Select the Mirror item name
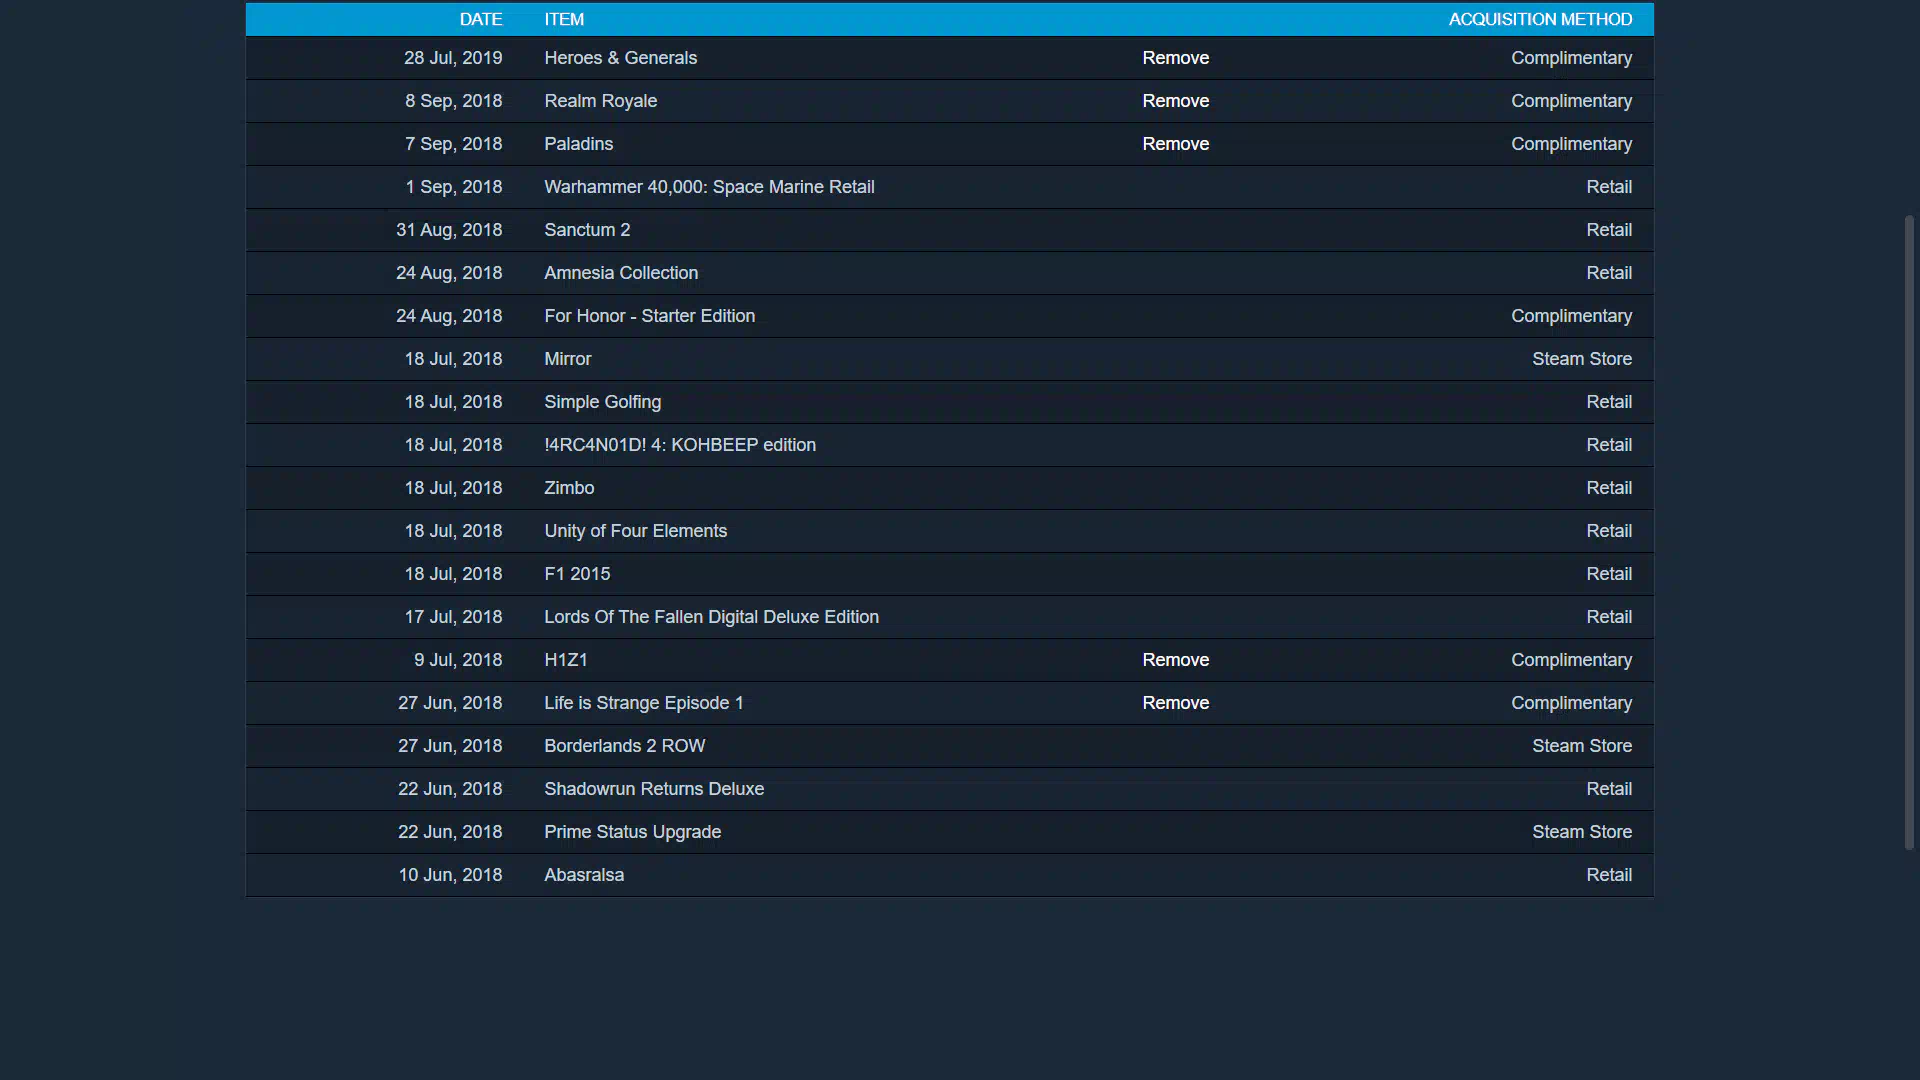 [x=567, y=359]
